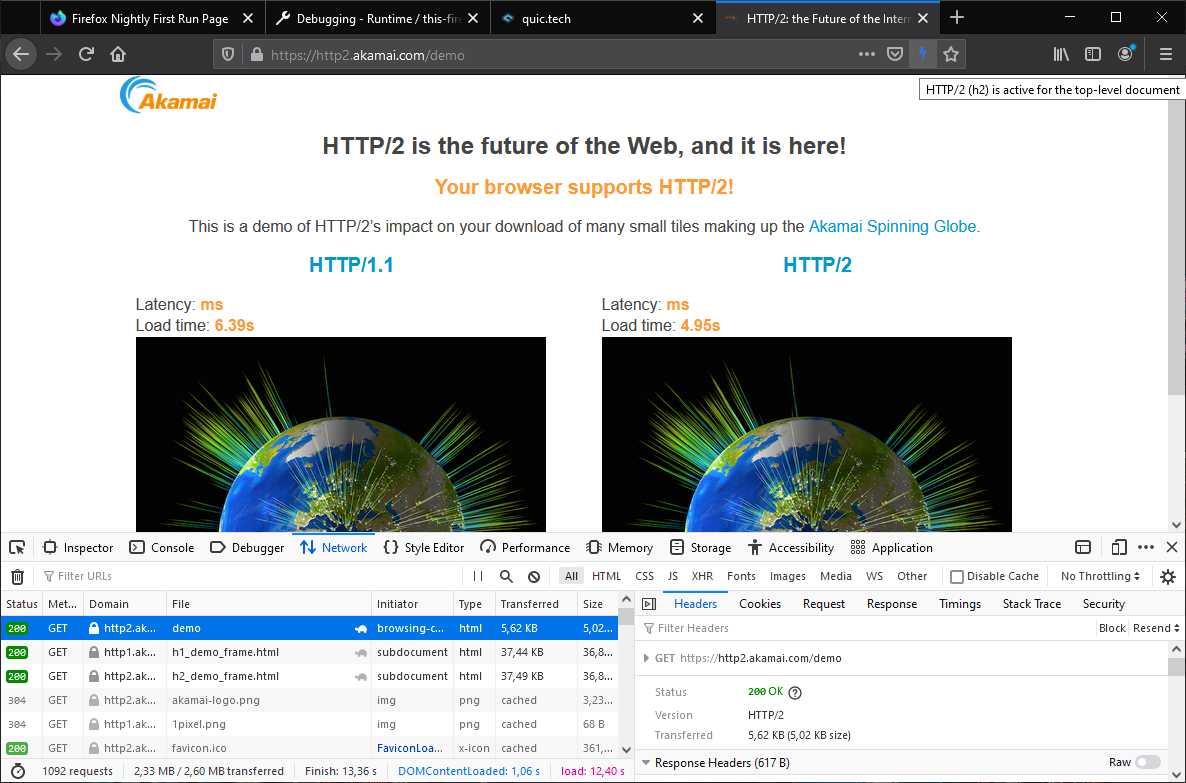The image size is (1186, 783).
Task: Go to the Firefox home page
Action: (x=117, y=54)
